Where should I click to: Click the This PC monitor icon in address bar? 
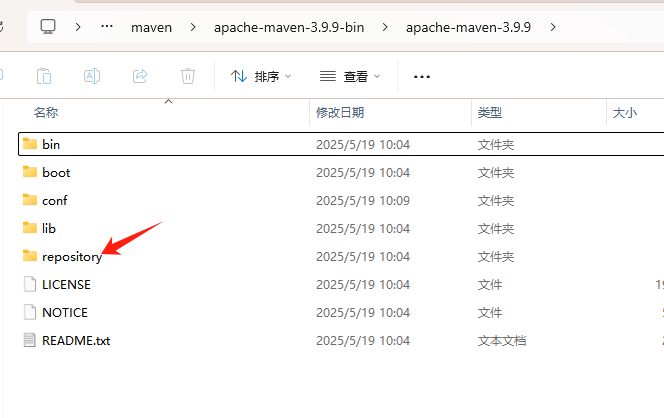[x=48, y=27]
